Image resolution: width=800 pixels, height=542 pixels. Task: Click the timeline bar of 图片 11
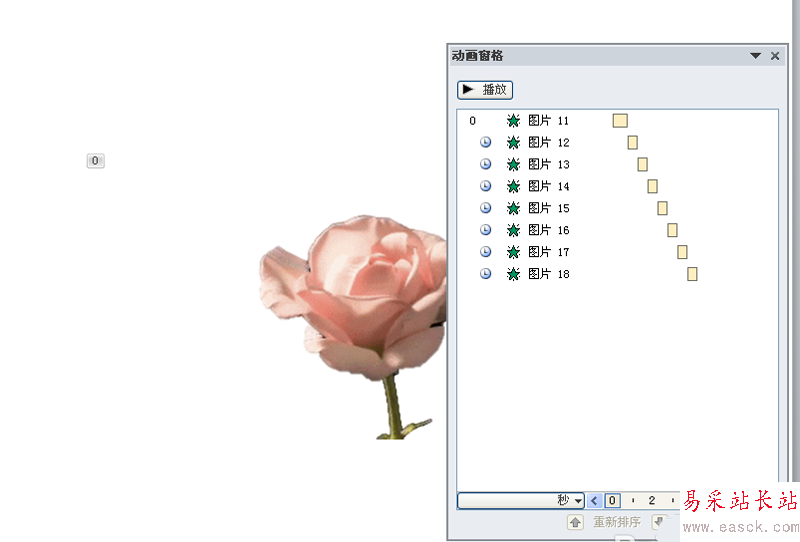620,121
